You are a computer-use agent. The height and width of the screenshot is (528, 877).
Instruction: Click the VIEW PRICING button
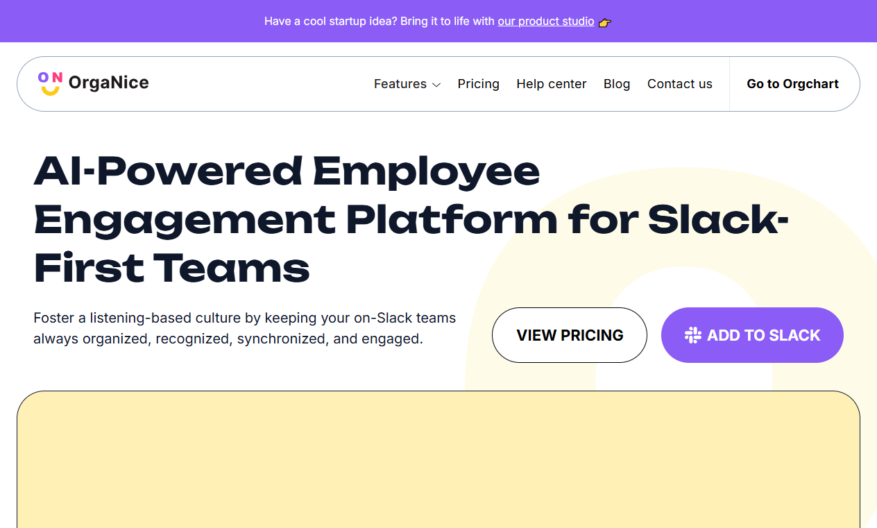569,335
